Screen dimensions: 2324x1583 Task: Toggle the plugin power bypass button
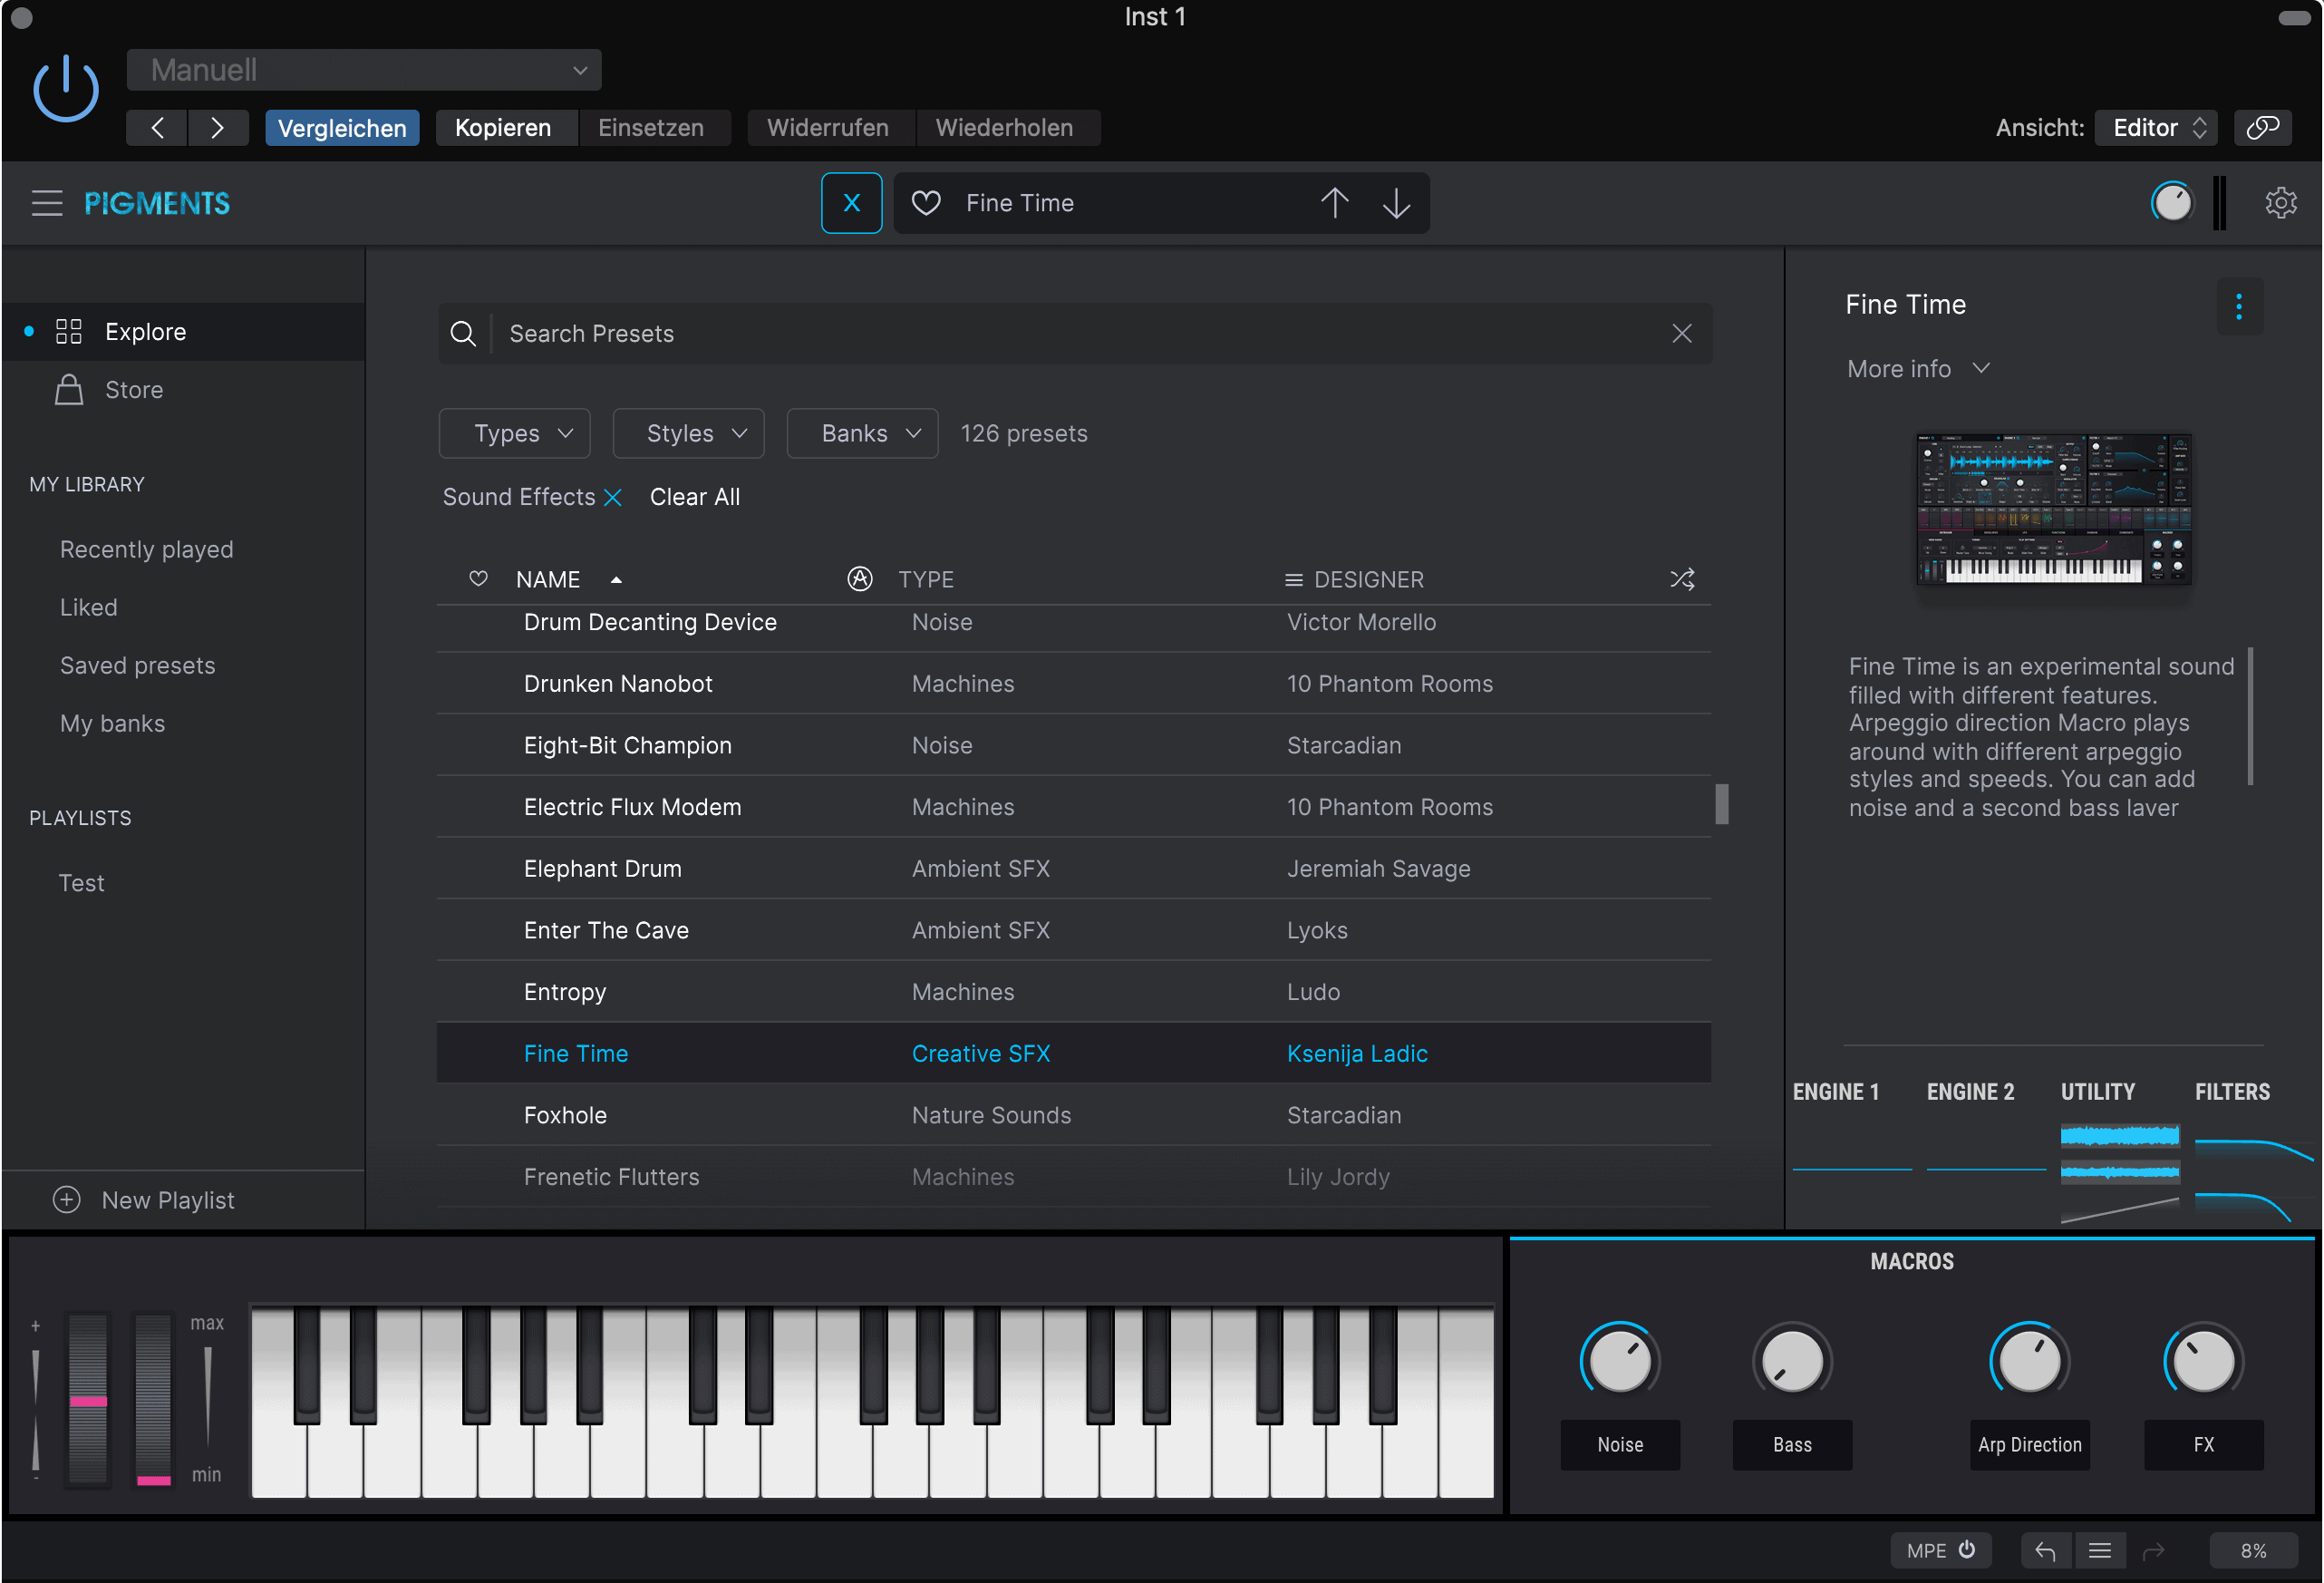(x=66, y=89)
